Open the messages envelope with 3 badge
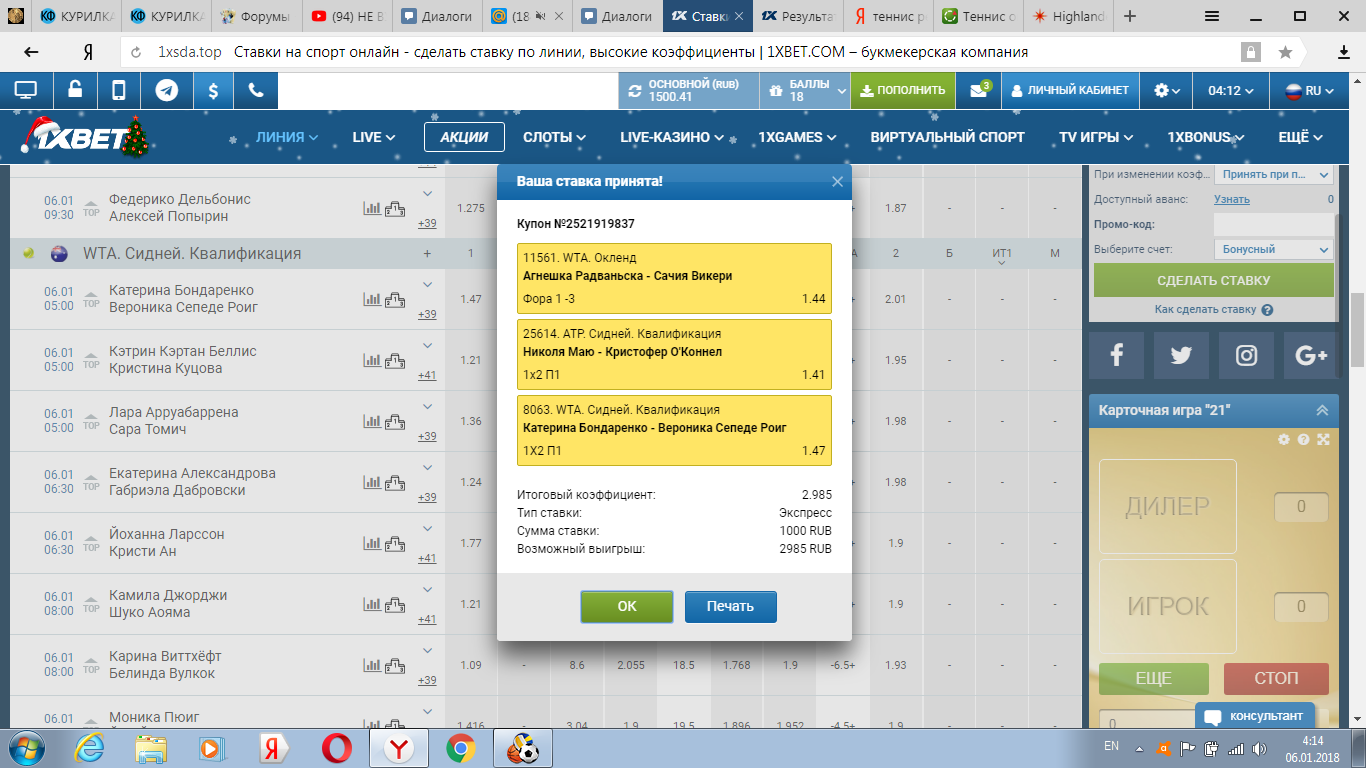Image resolution: width=1366 pixels, height=768 pixels. (978, 90)
